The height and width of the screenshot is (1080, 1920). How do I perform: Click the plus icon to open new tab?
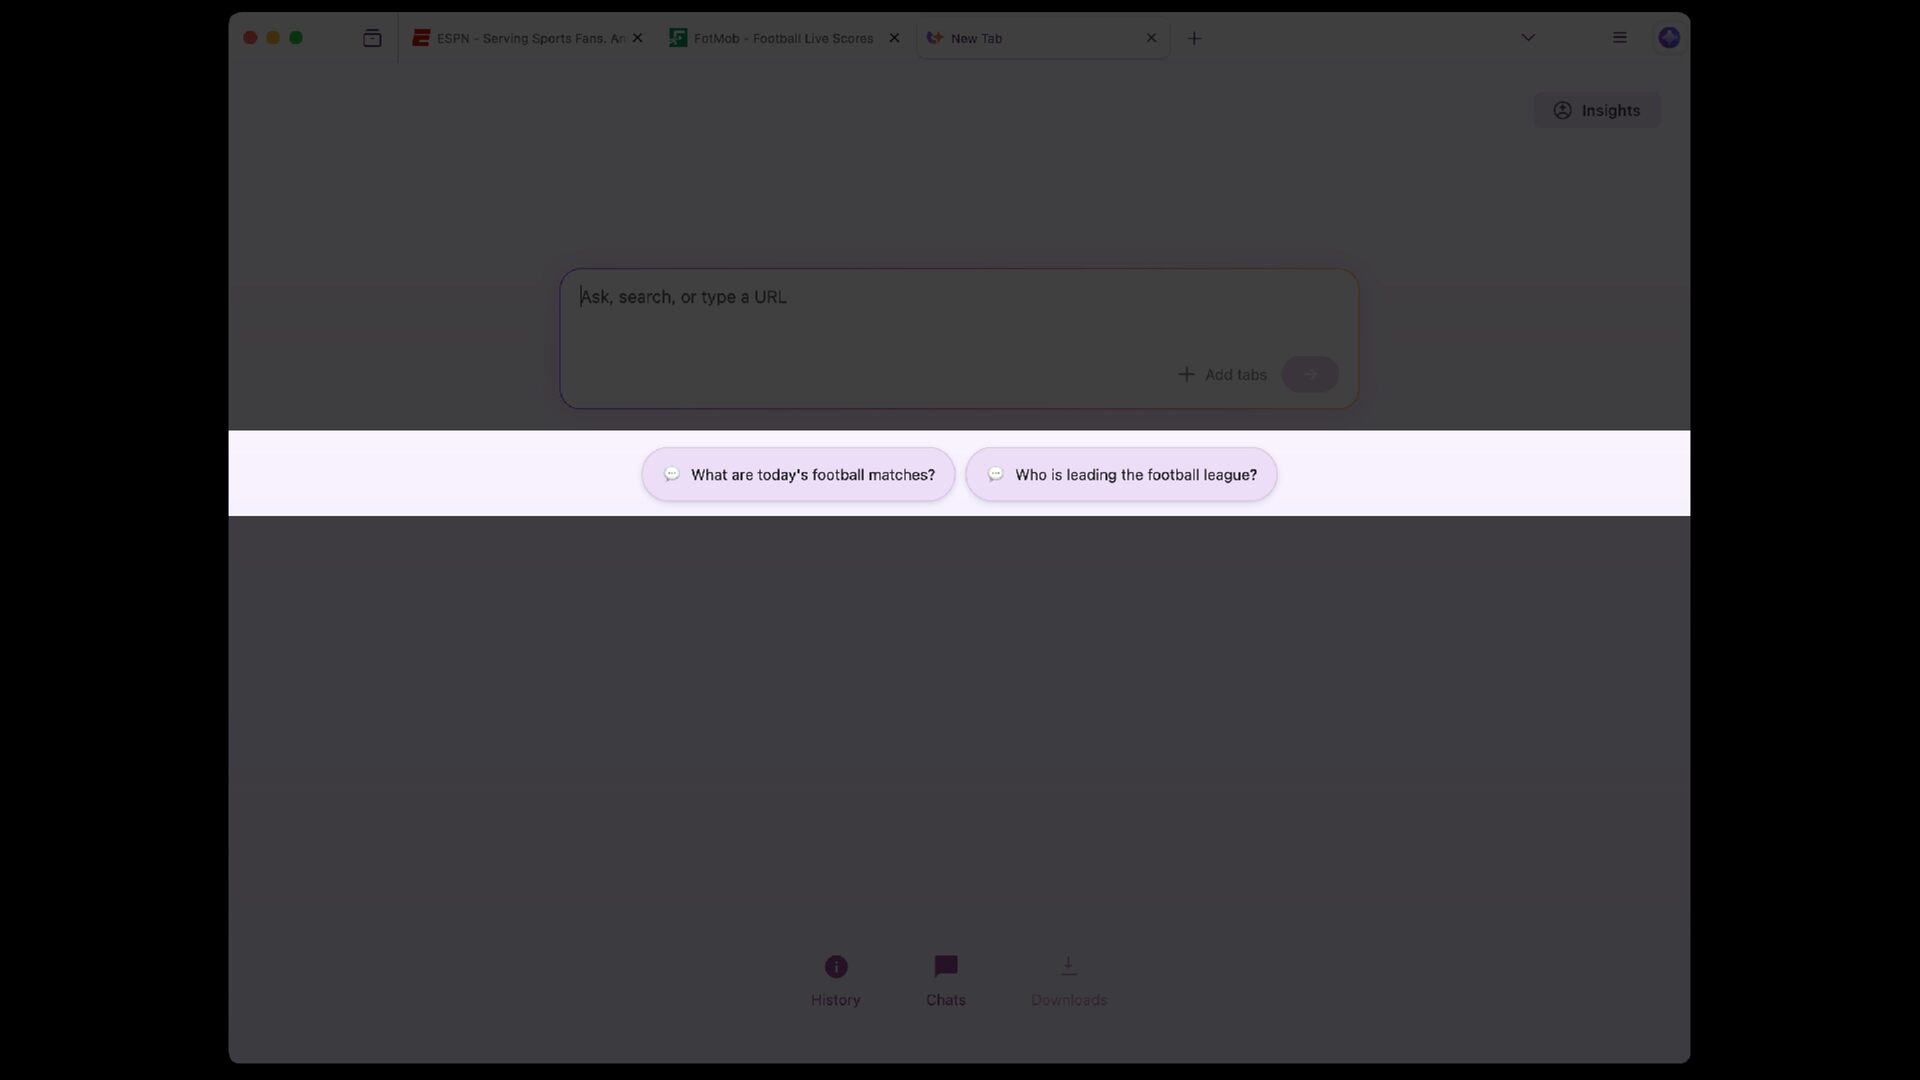tap(1194, 38)
